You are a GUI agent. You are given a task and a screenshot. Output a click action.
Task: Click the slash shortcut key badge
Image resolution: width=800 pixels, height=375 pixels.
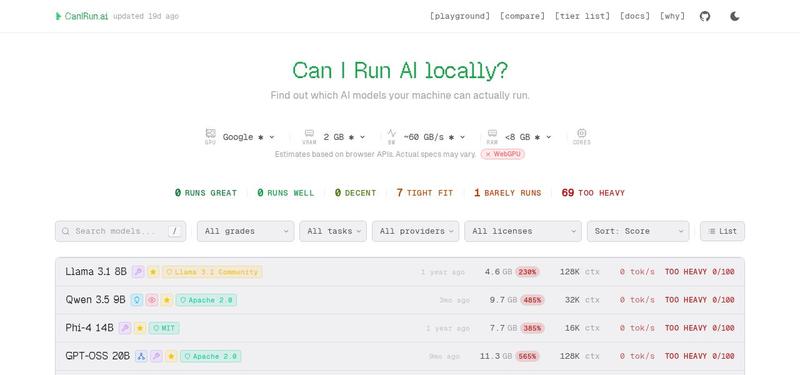(x=174, y=231)
